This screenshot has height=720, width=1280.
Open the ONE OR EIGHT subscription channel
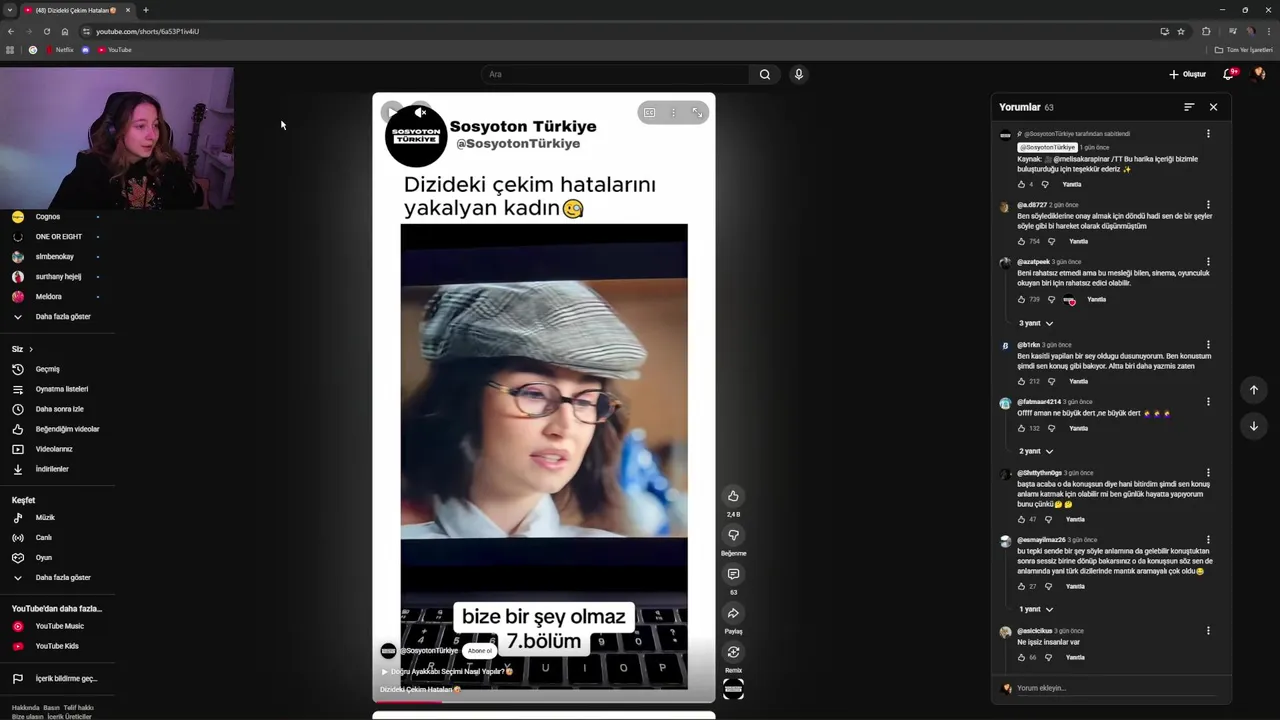tap(60, 237)
